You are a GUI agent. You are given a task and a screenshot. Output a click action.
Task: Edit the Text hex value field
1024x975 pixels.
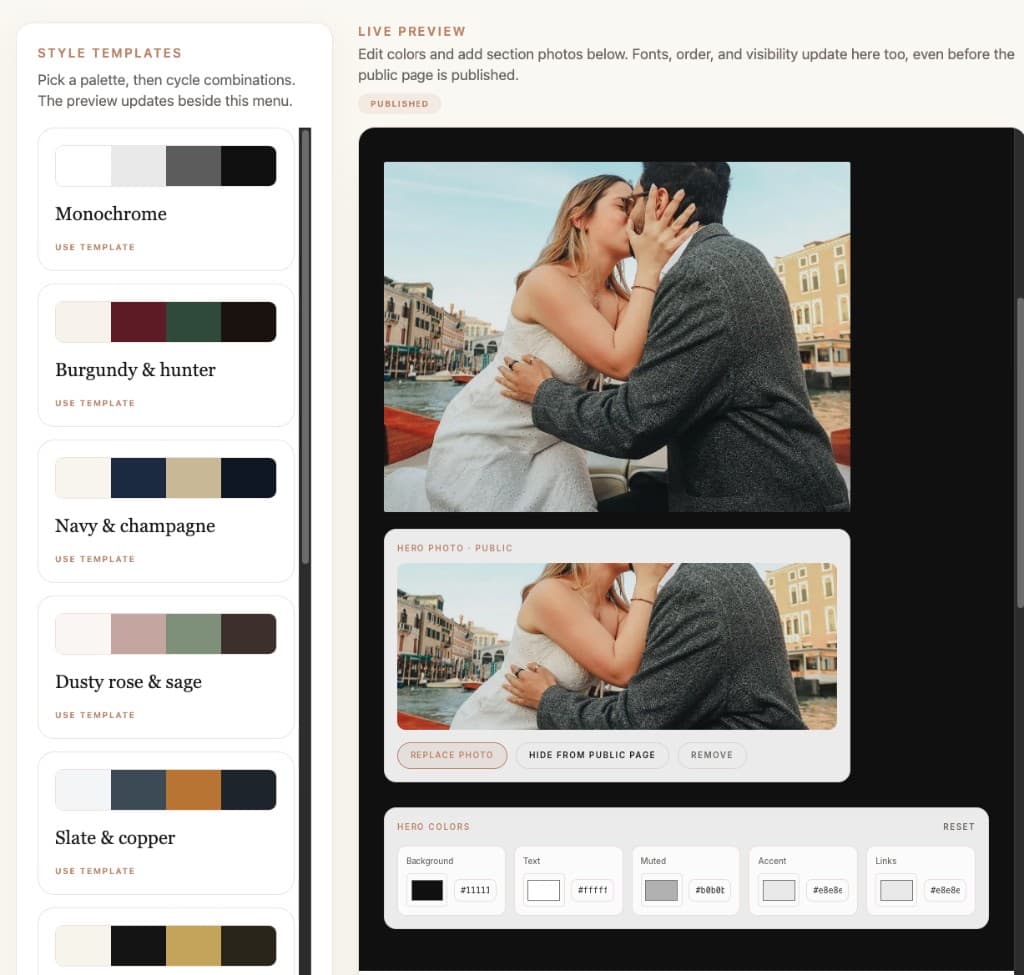pos(592,890)
